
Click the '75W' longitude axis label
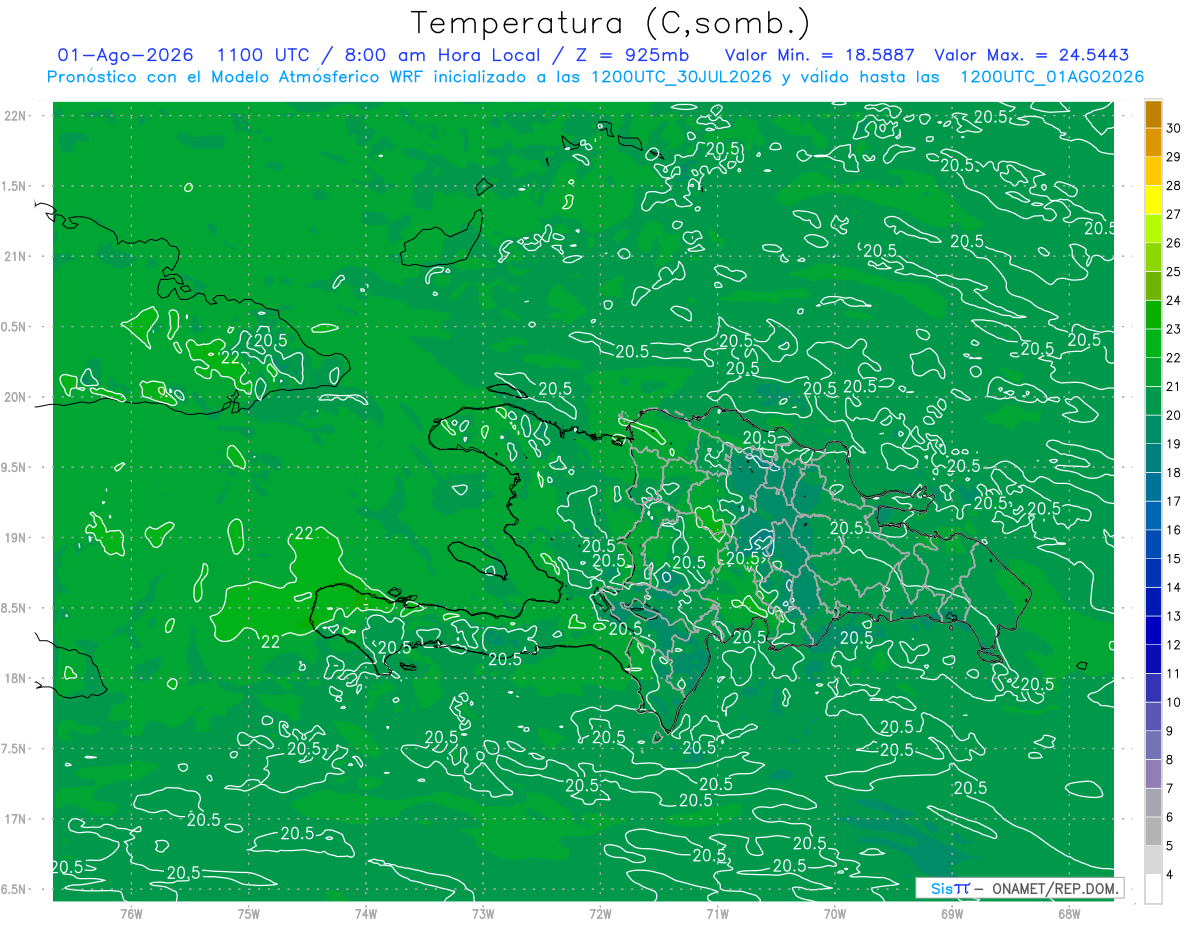(249, 914)
